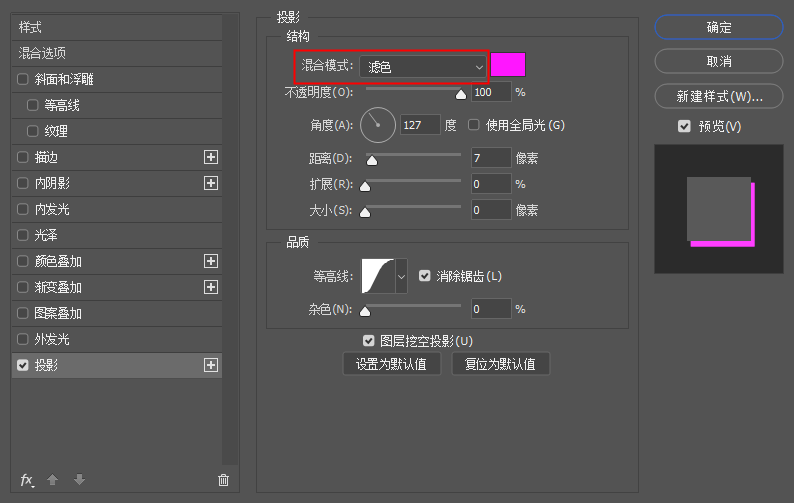Click the 扩展 percentage value field
Image resolution: width=794 pixels, height=503 pixels.
(491, 184)
